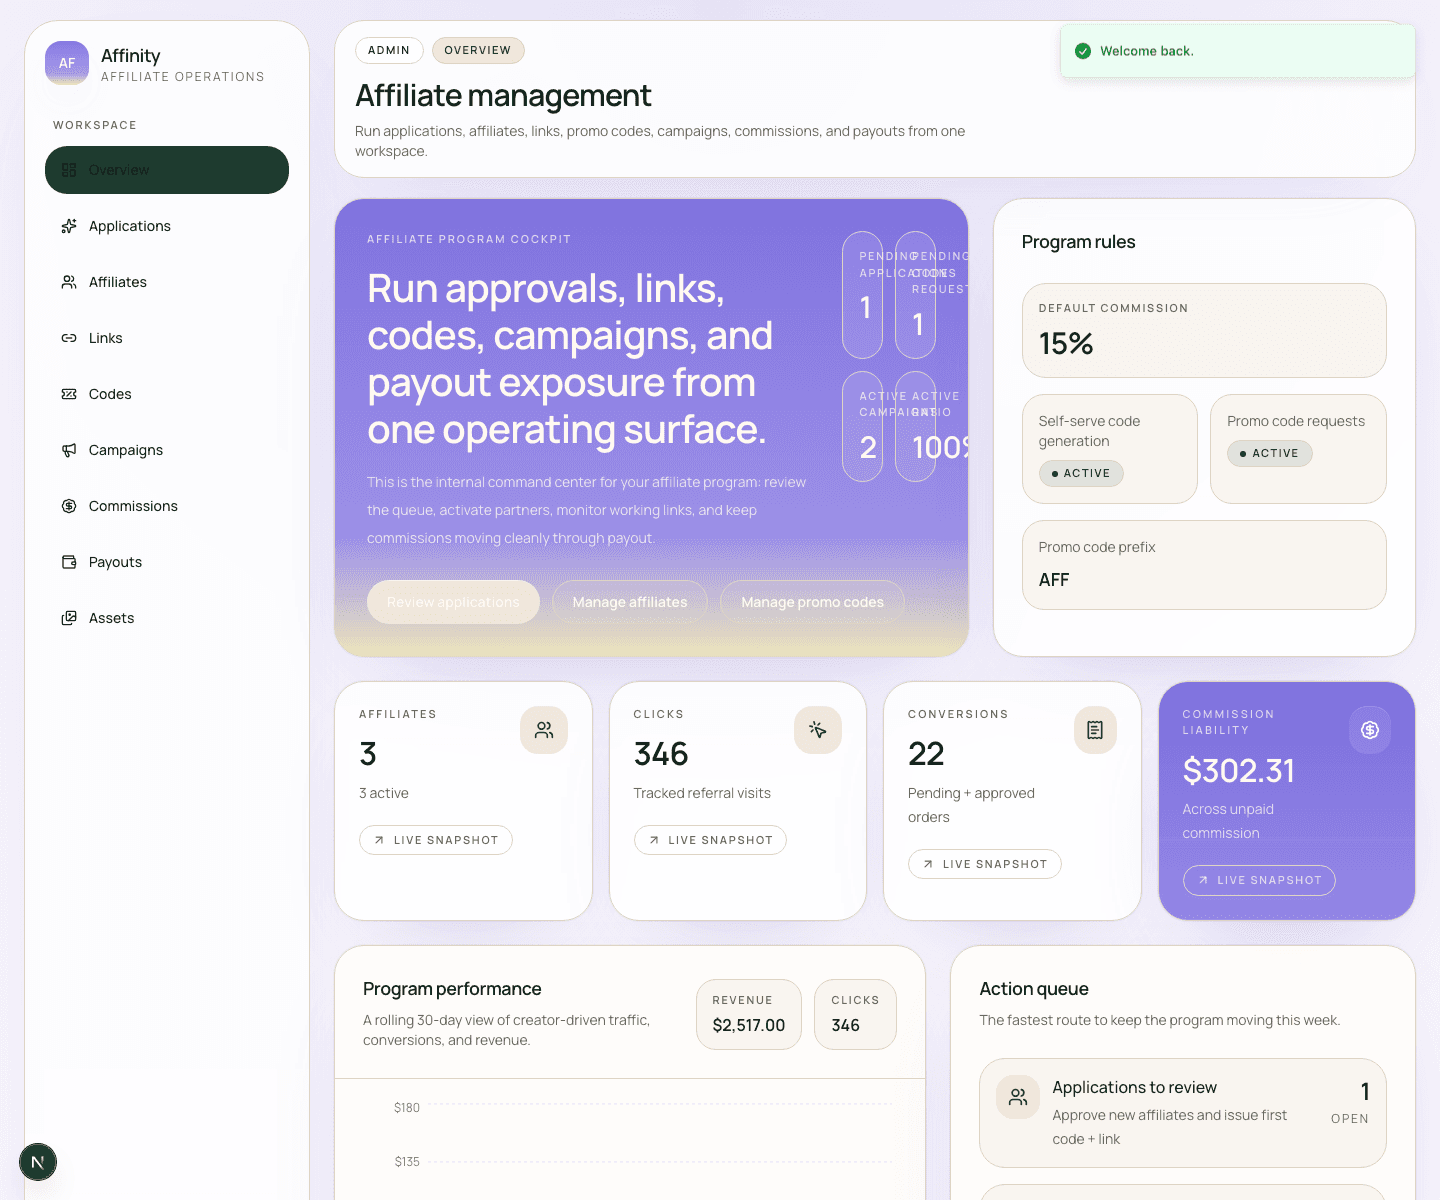Select the Campaigns megaphone icon
This screenshot has width=1440, height=1200.
(x=68, y=450)
